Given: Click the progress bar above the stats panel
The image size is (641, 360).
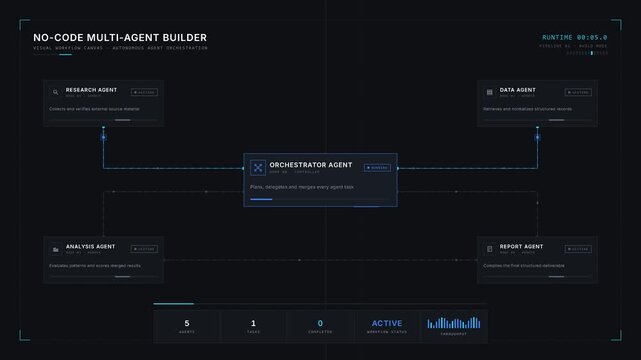Looking at the screenshot, I should click(320, 304).
